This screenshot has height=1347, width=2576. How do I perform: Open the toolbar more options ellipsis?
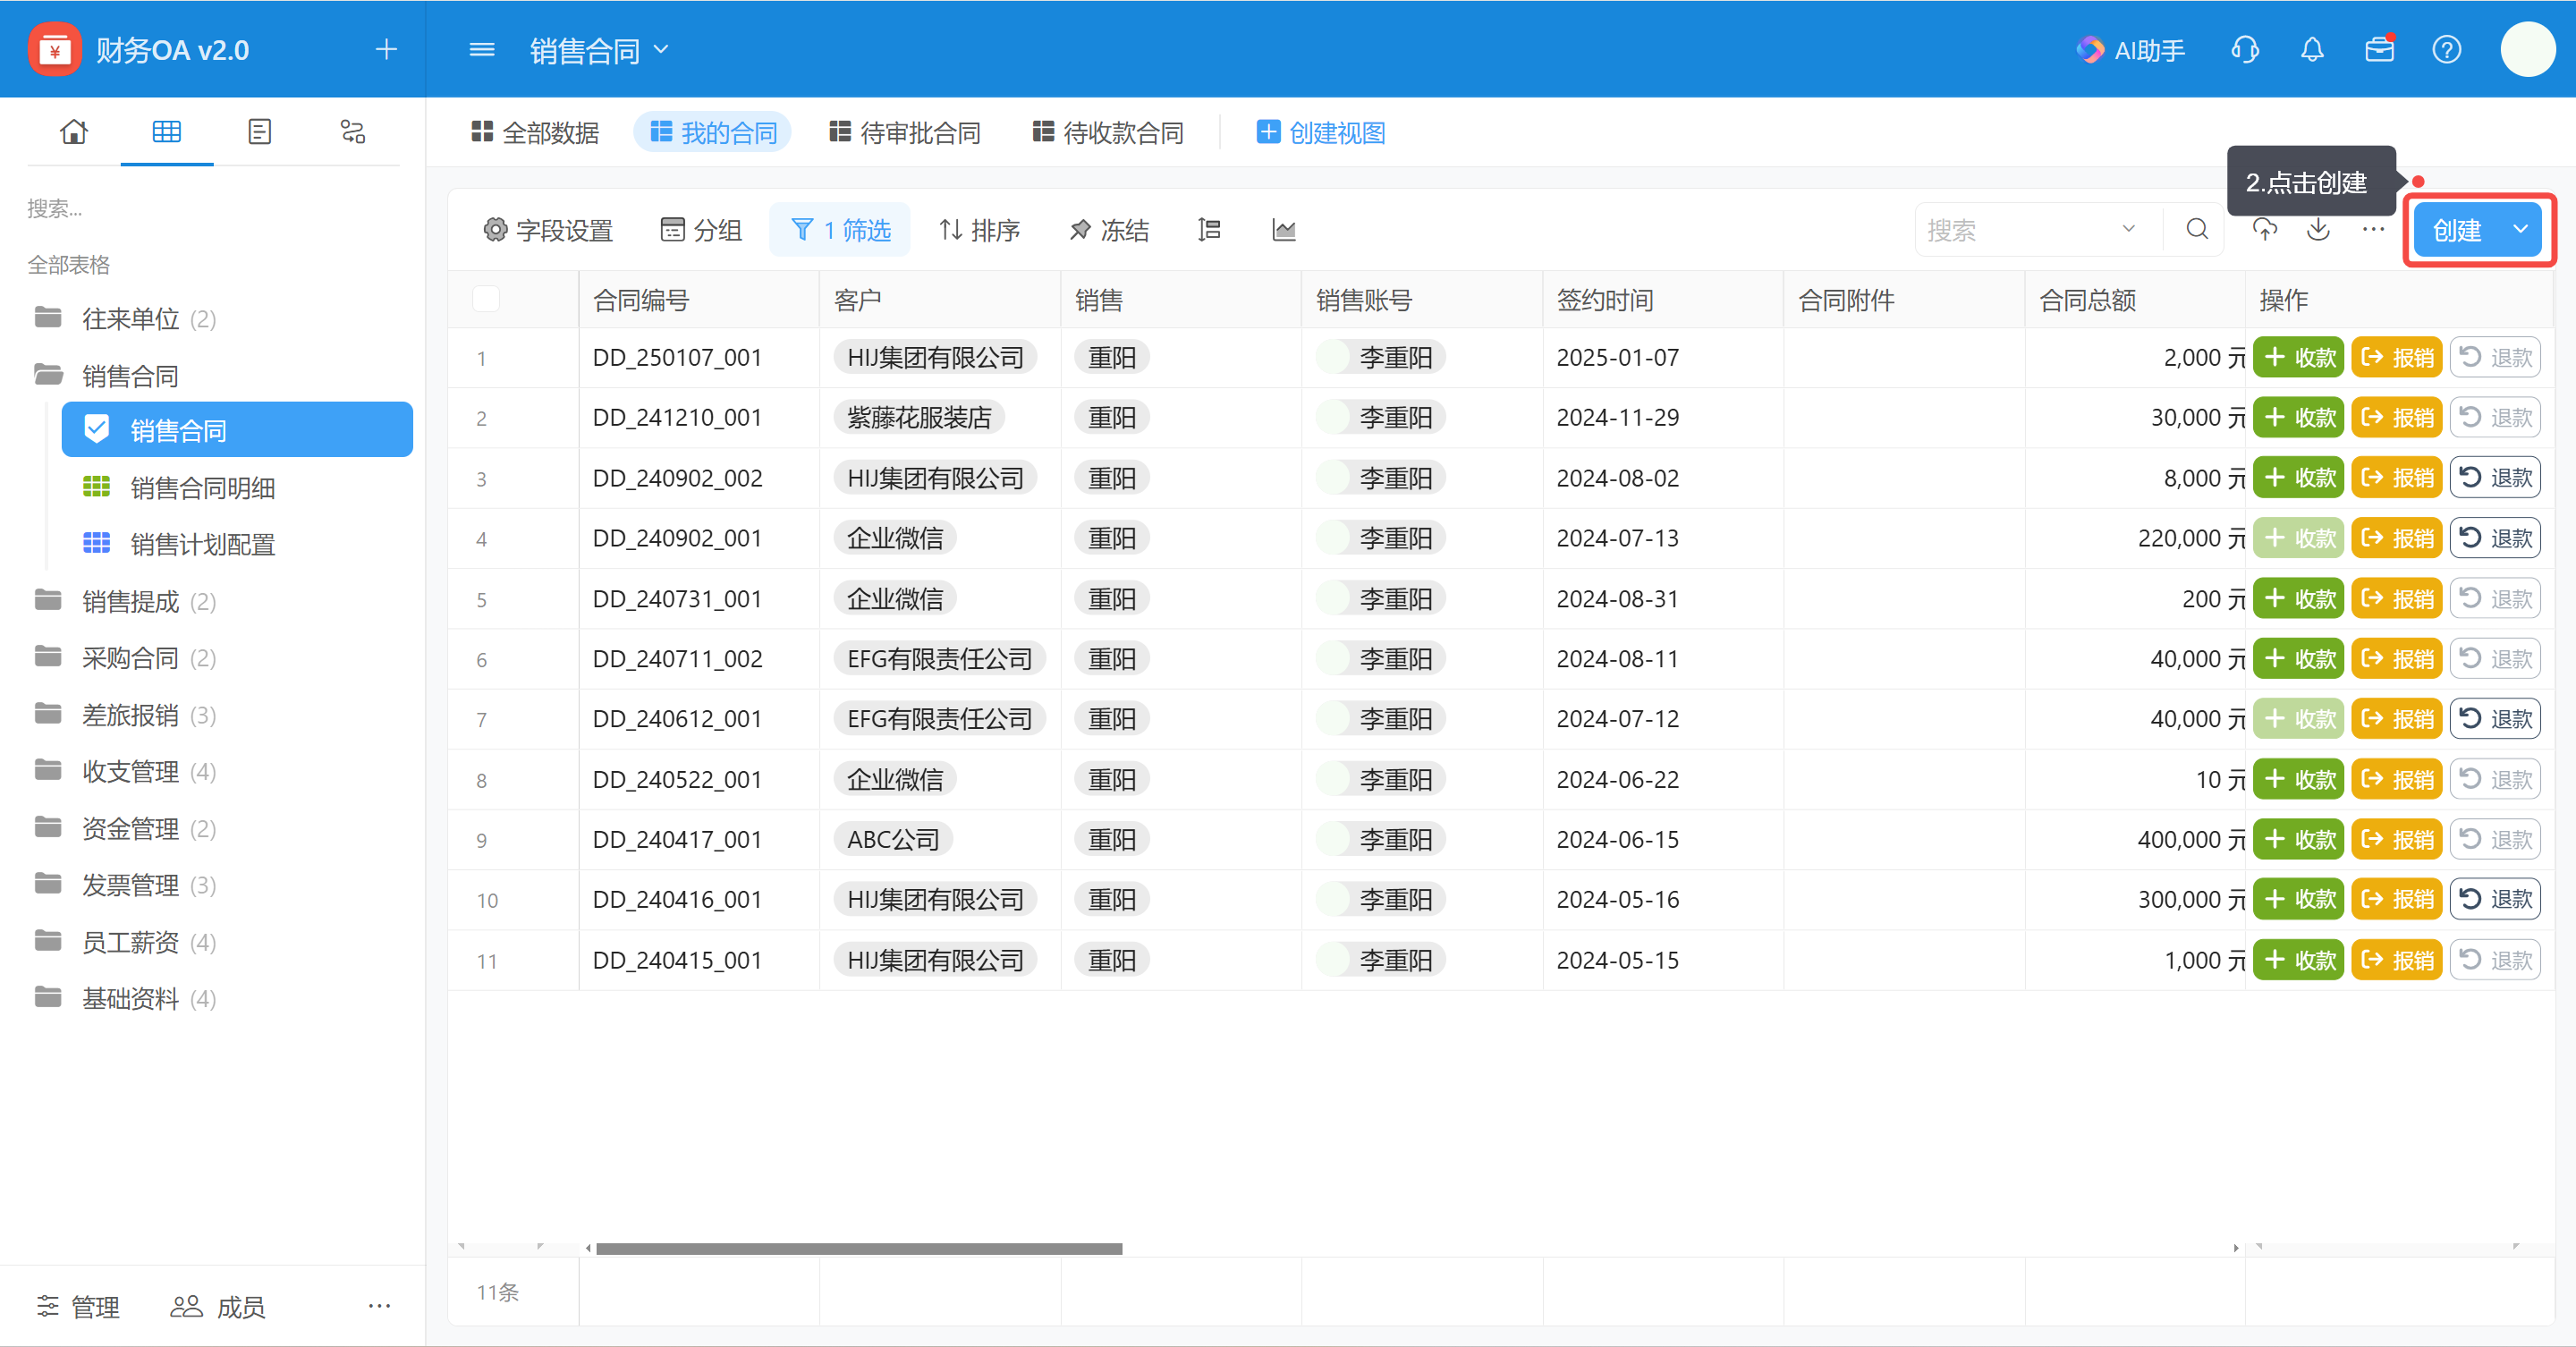(2373, 230)
